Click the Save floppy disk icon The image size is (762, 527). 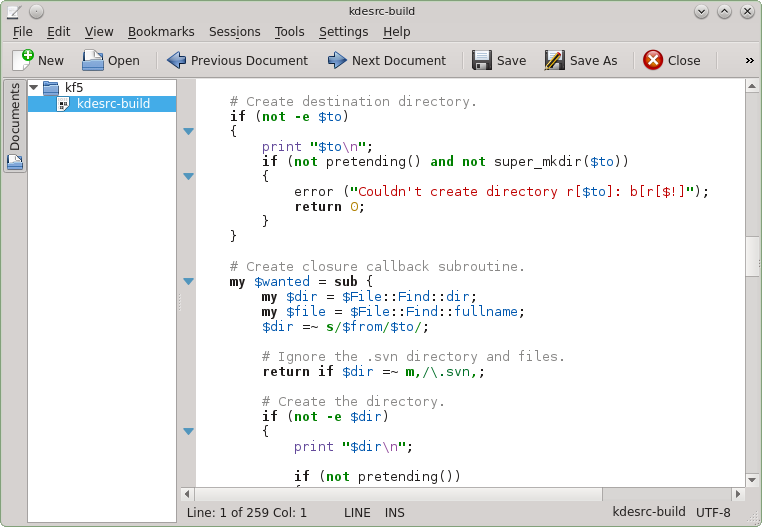tap(482, 60)
